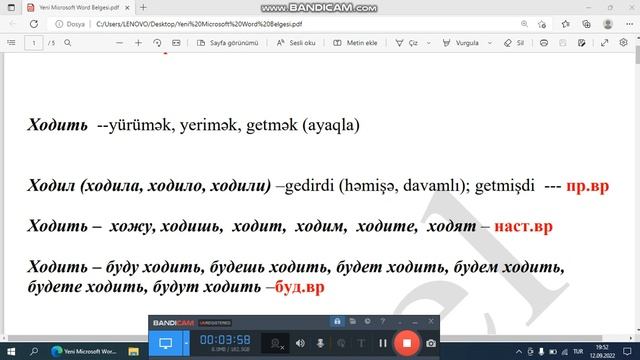Select the Sil erase tool

(x=514, y=42)
